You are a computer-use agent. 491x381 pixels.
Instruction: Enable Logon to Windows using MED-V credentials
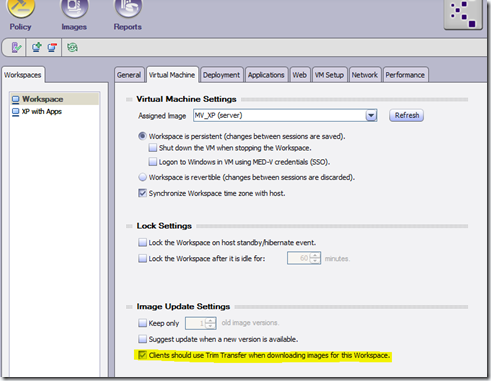point(153,162)
